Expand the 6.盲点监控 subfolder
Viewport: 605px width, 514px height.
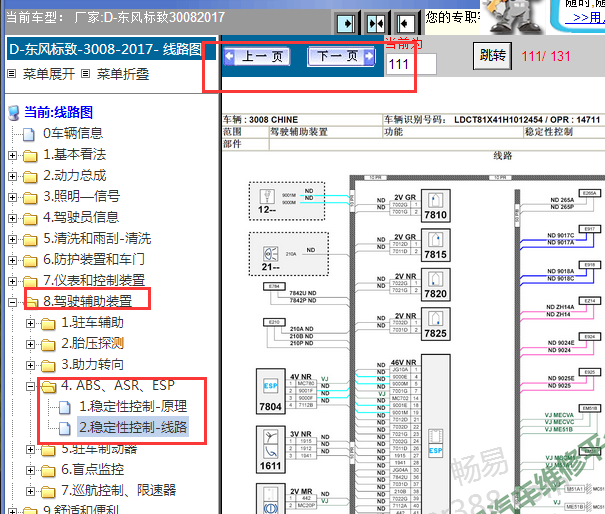pyautogui.click(x=30, y=470)
